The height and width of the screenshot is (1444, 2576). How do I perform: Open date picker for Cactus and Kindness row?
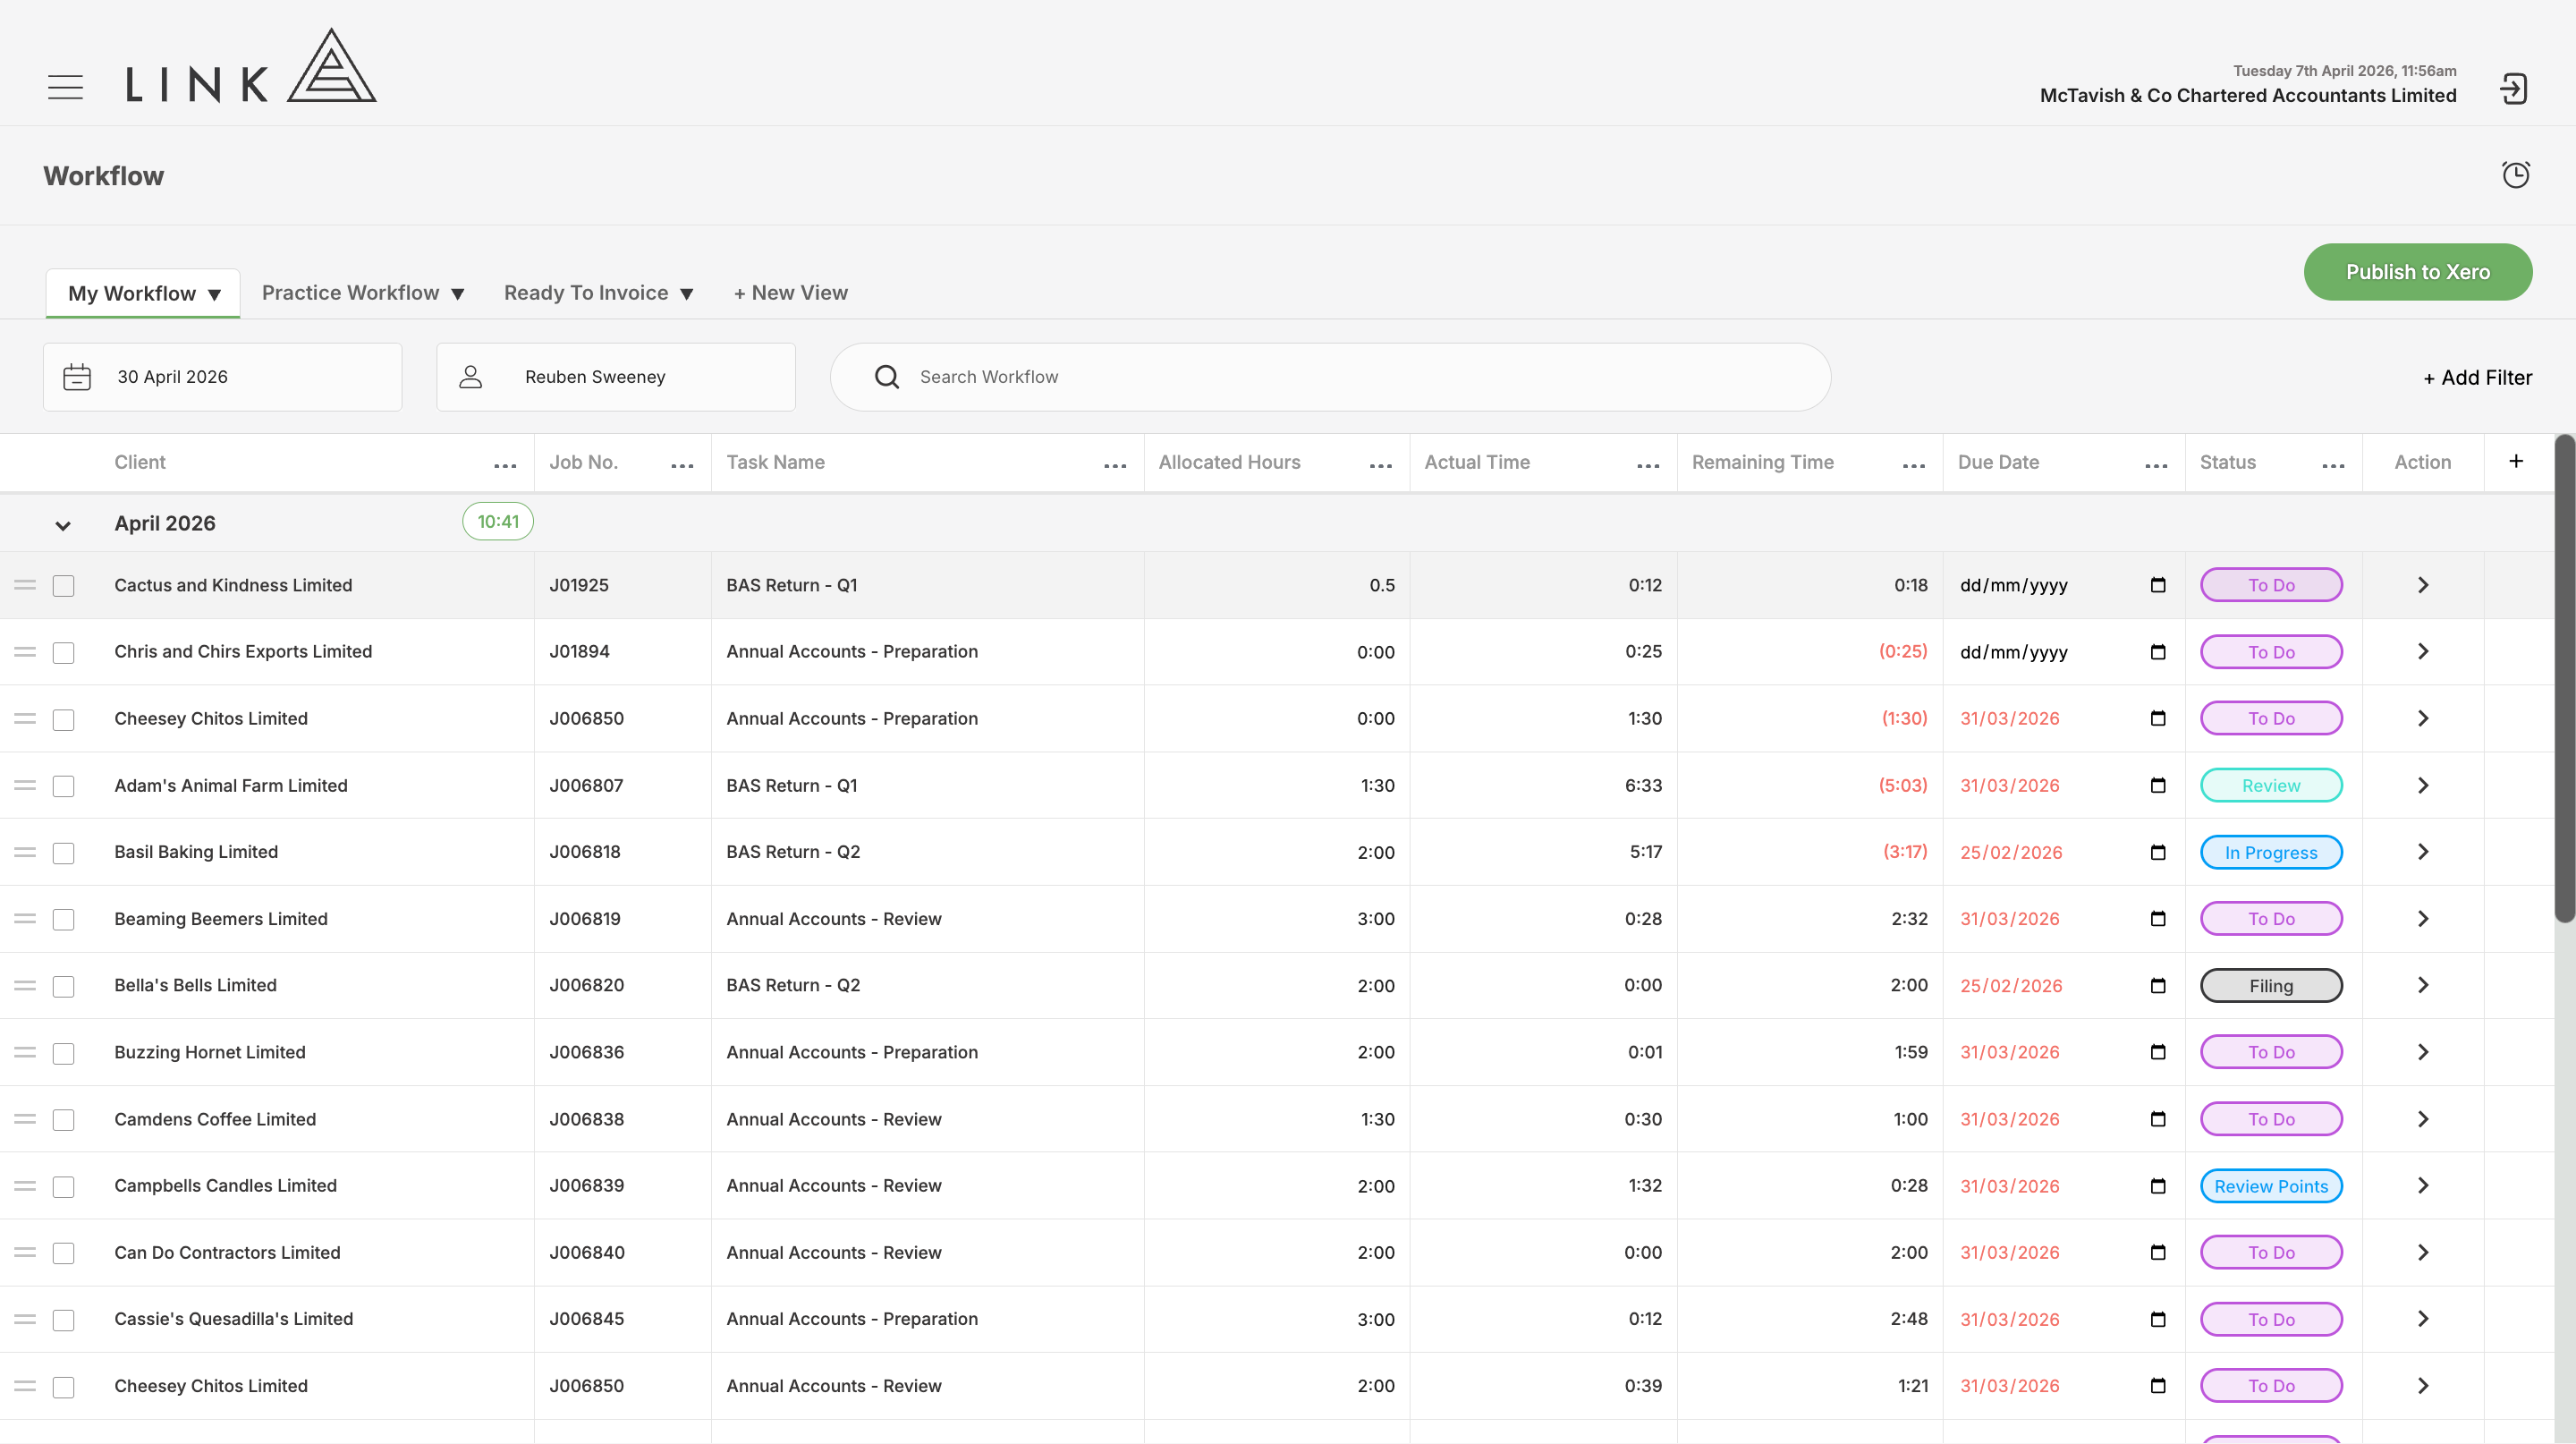[x=2158, y=585]
